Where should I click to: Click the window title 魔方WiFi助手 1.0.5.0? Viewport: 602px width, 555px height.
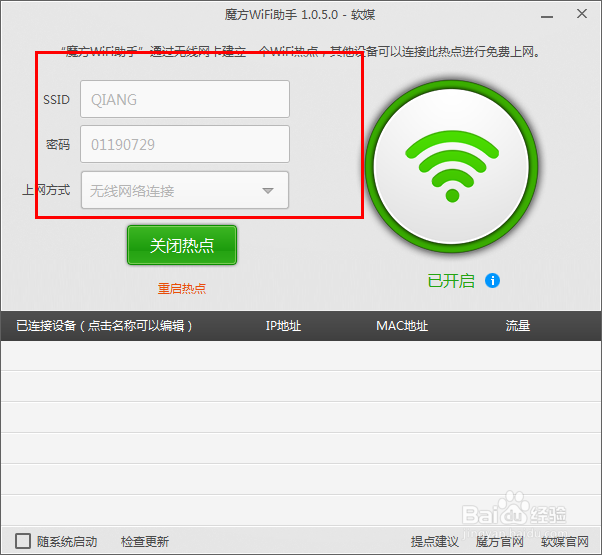tap(281, 15)
